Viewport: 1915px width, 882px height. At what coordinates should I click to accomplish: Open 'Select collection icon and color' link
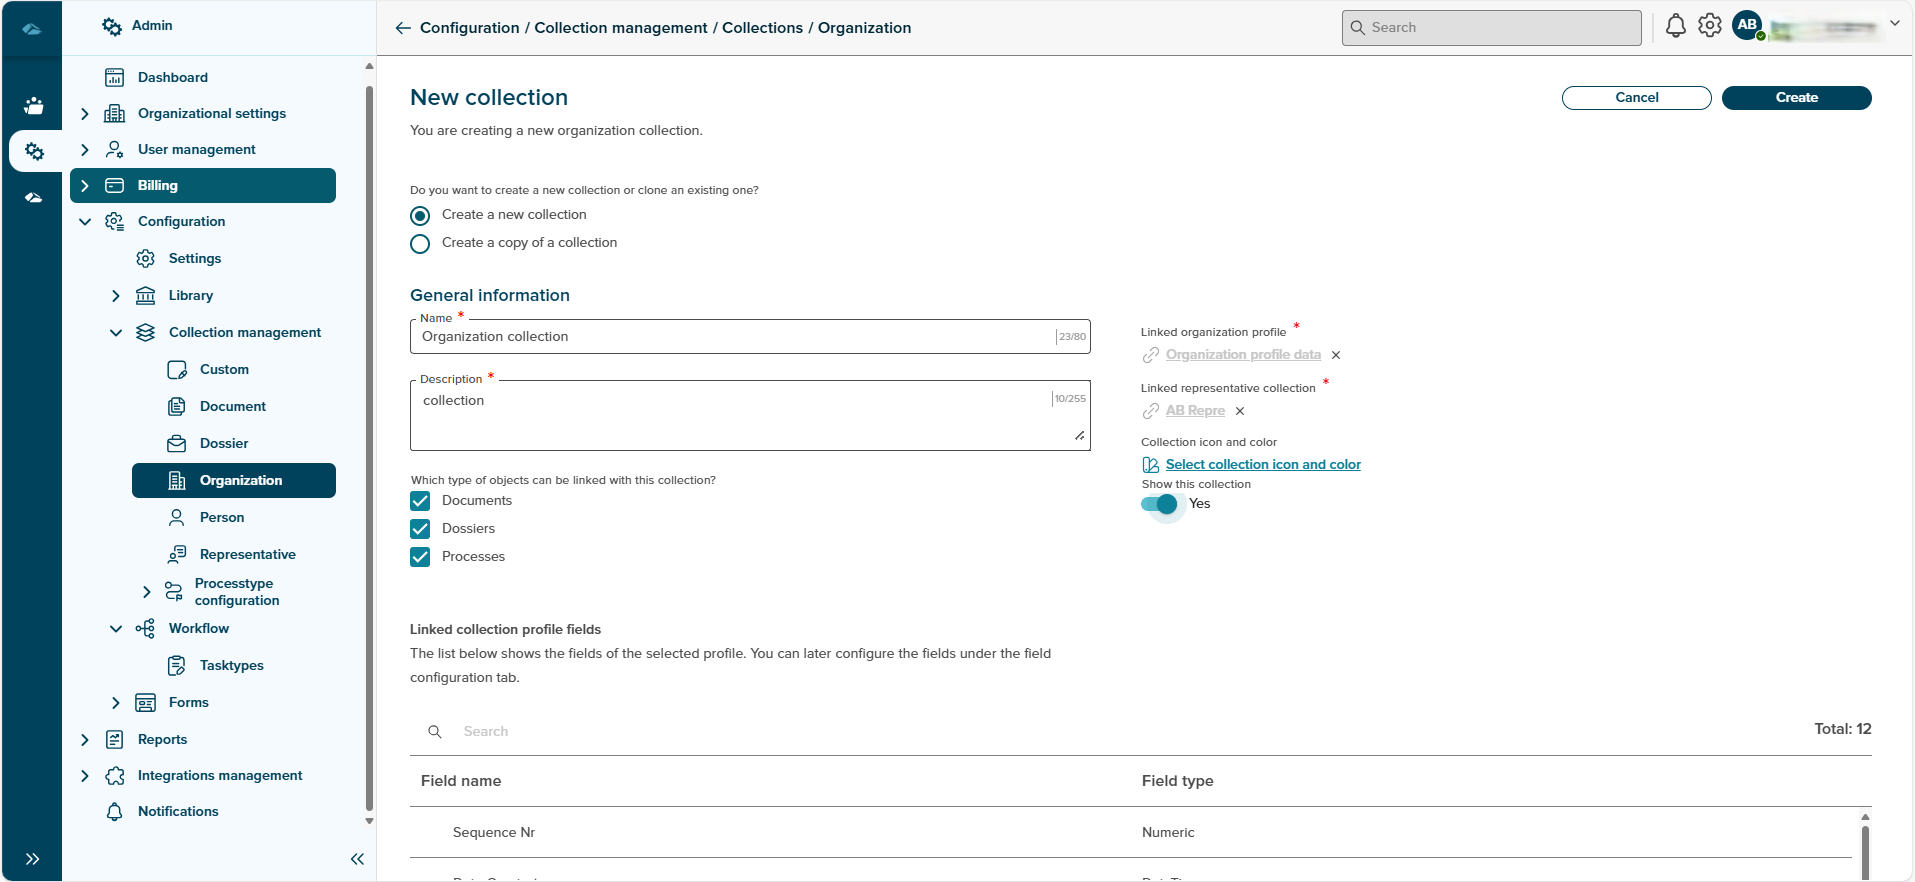point(1262,465)
